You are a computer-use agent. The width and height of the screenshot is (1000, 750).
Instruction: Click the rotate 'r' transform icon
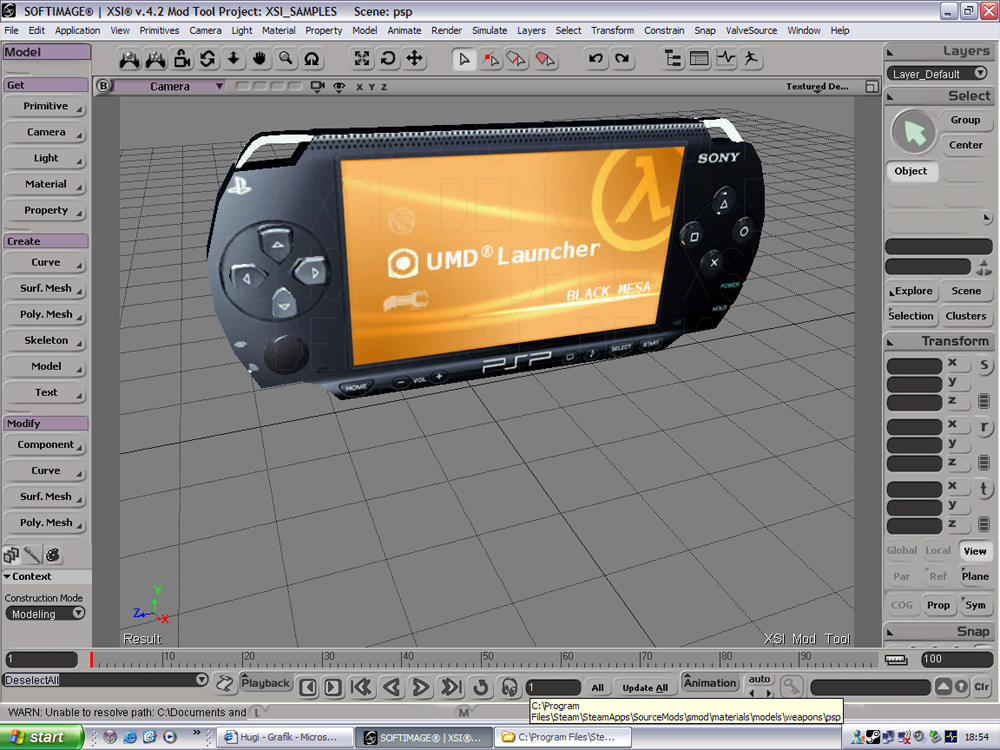[984, 427]
